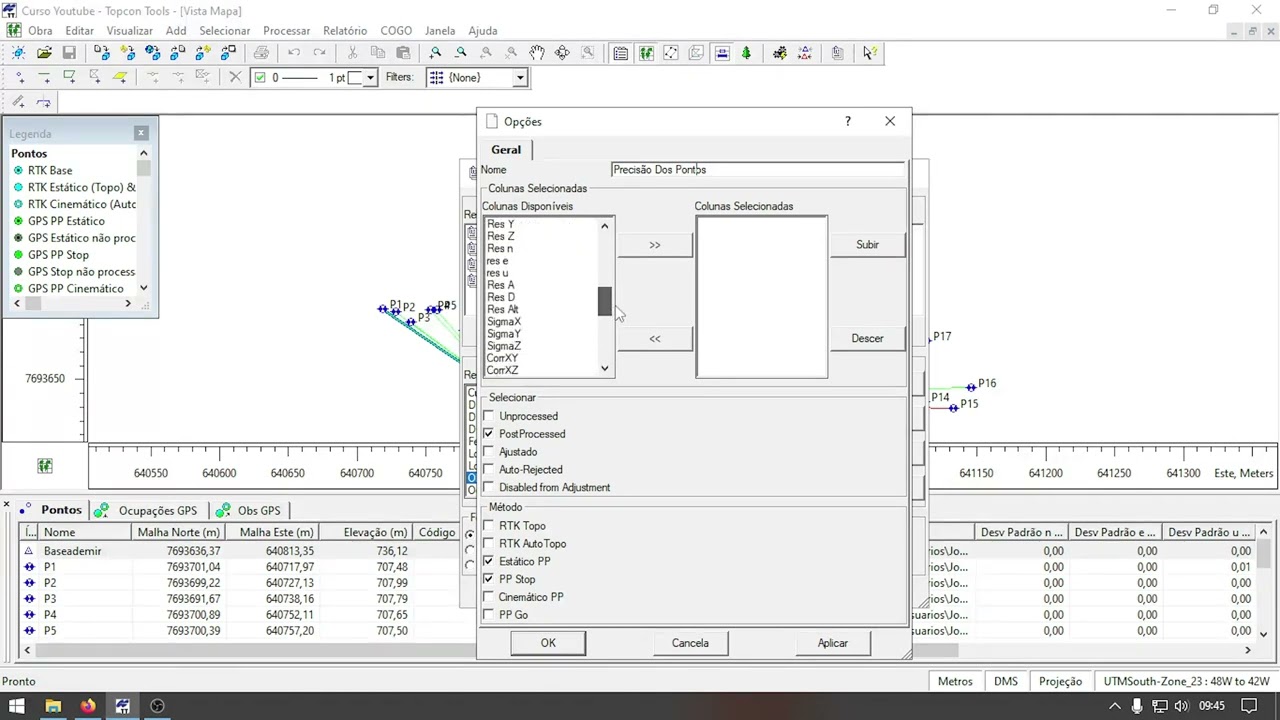Click the legend panel's down arrow
This screenshot has height=720, width=1280.
[143, 288]
